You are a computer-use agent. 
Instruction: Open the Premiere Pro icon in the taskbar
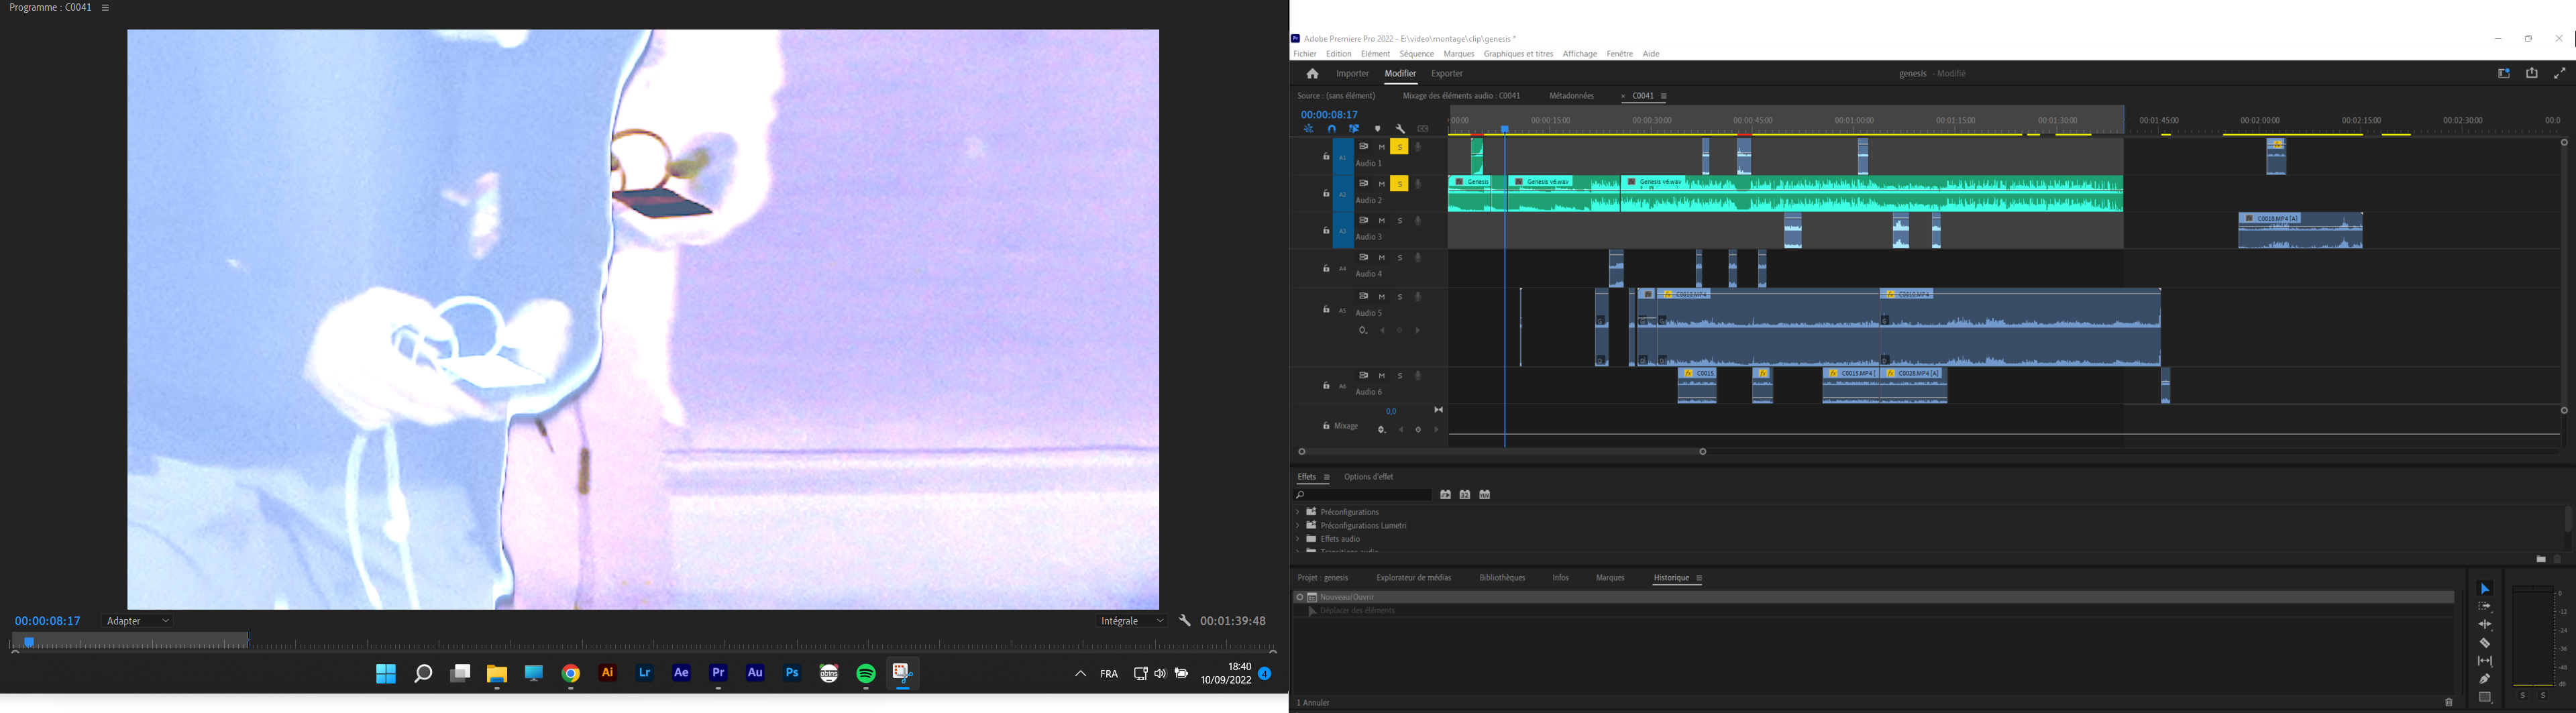pos(718,673)
